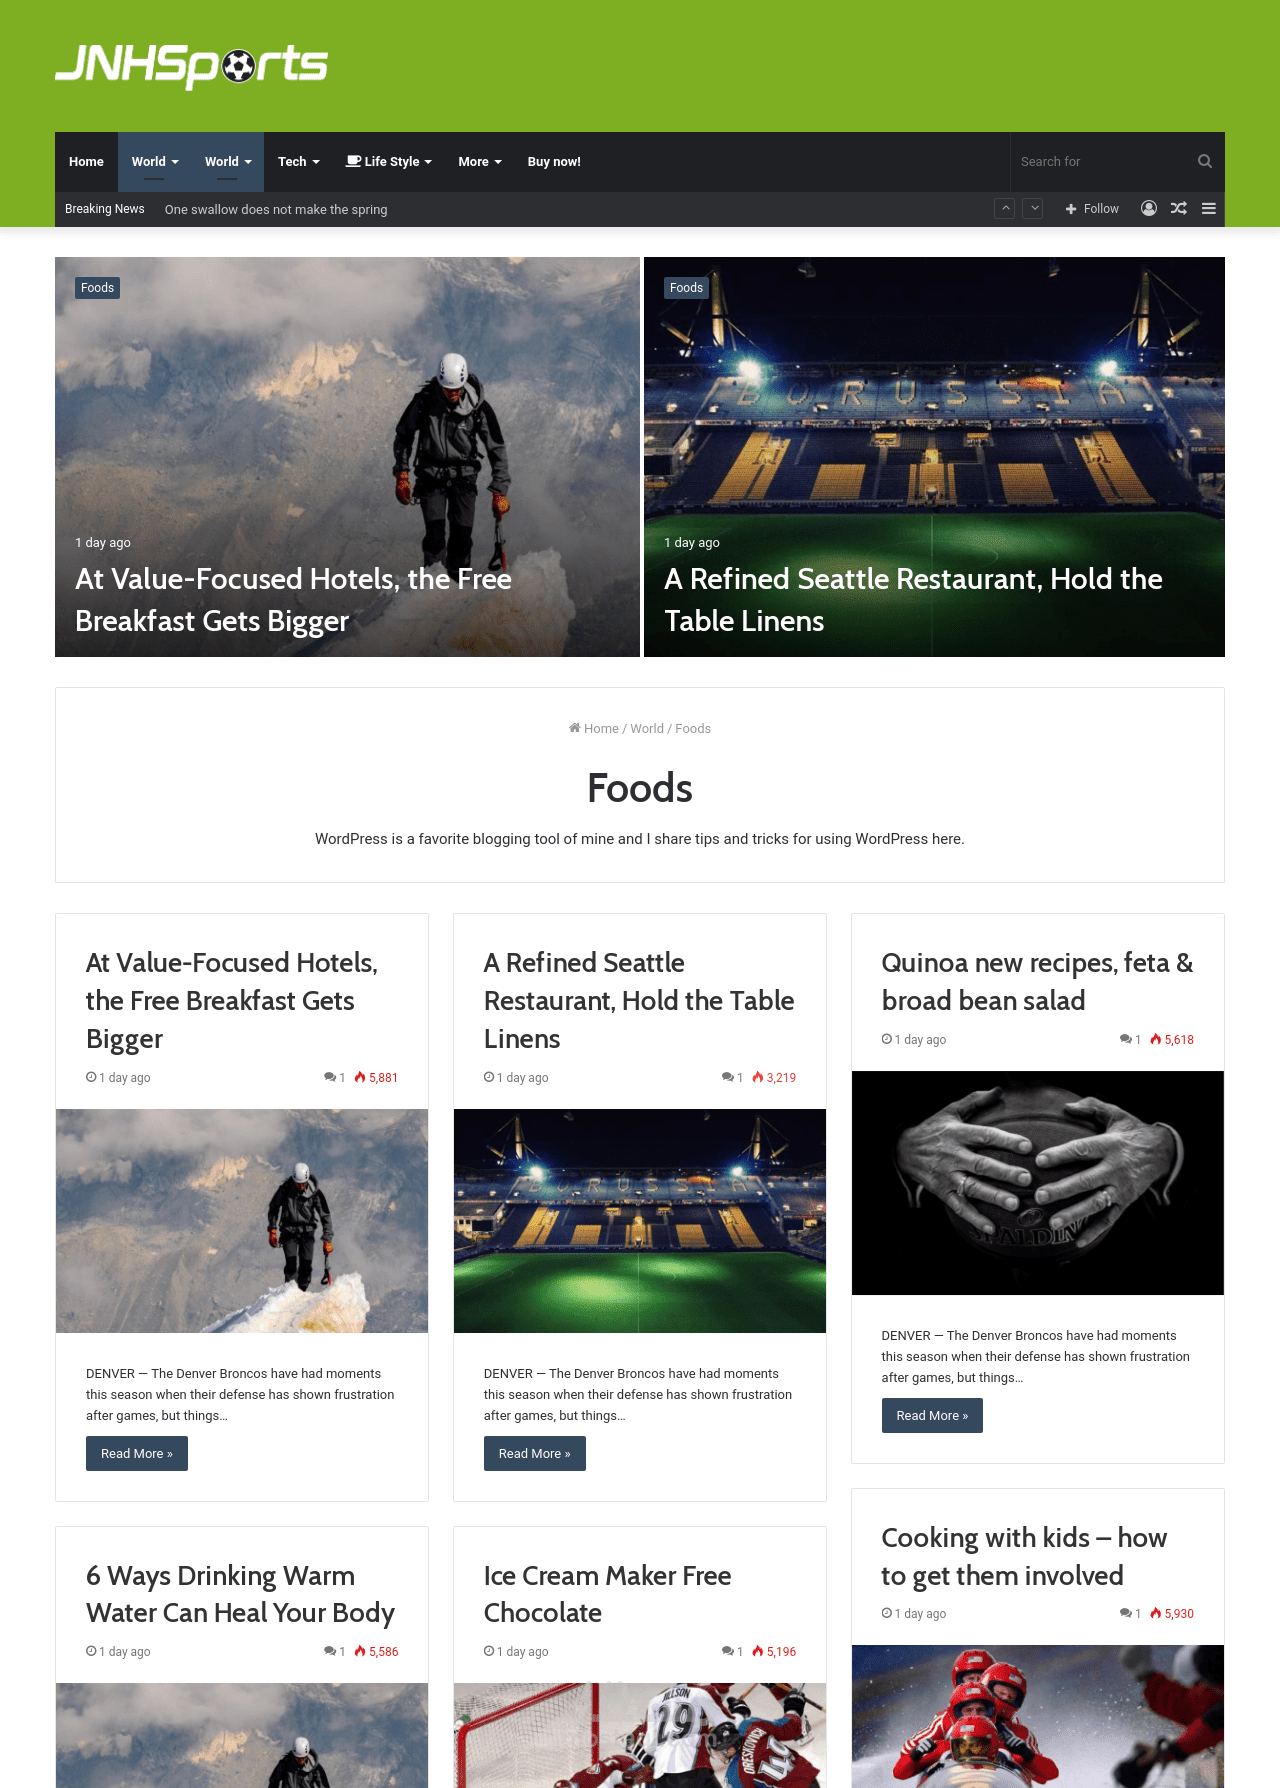This screenshot has width=1280, height=1788.
Task: Open the Borussia stadium featured slide
Action: click(x=934, y=457)
